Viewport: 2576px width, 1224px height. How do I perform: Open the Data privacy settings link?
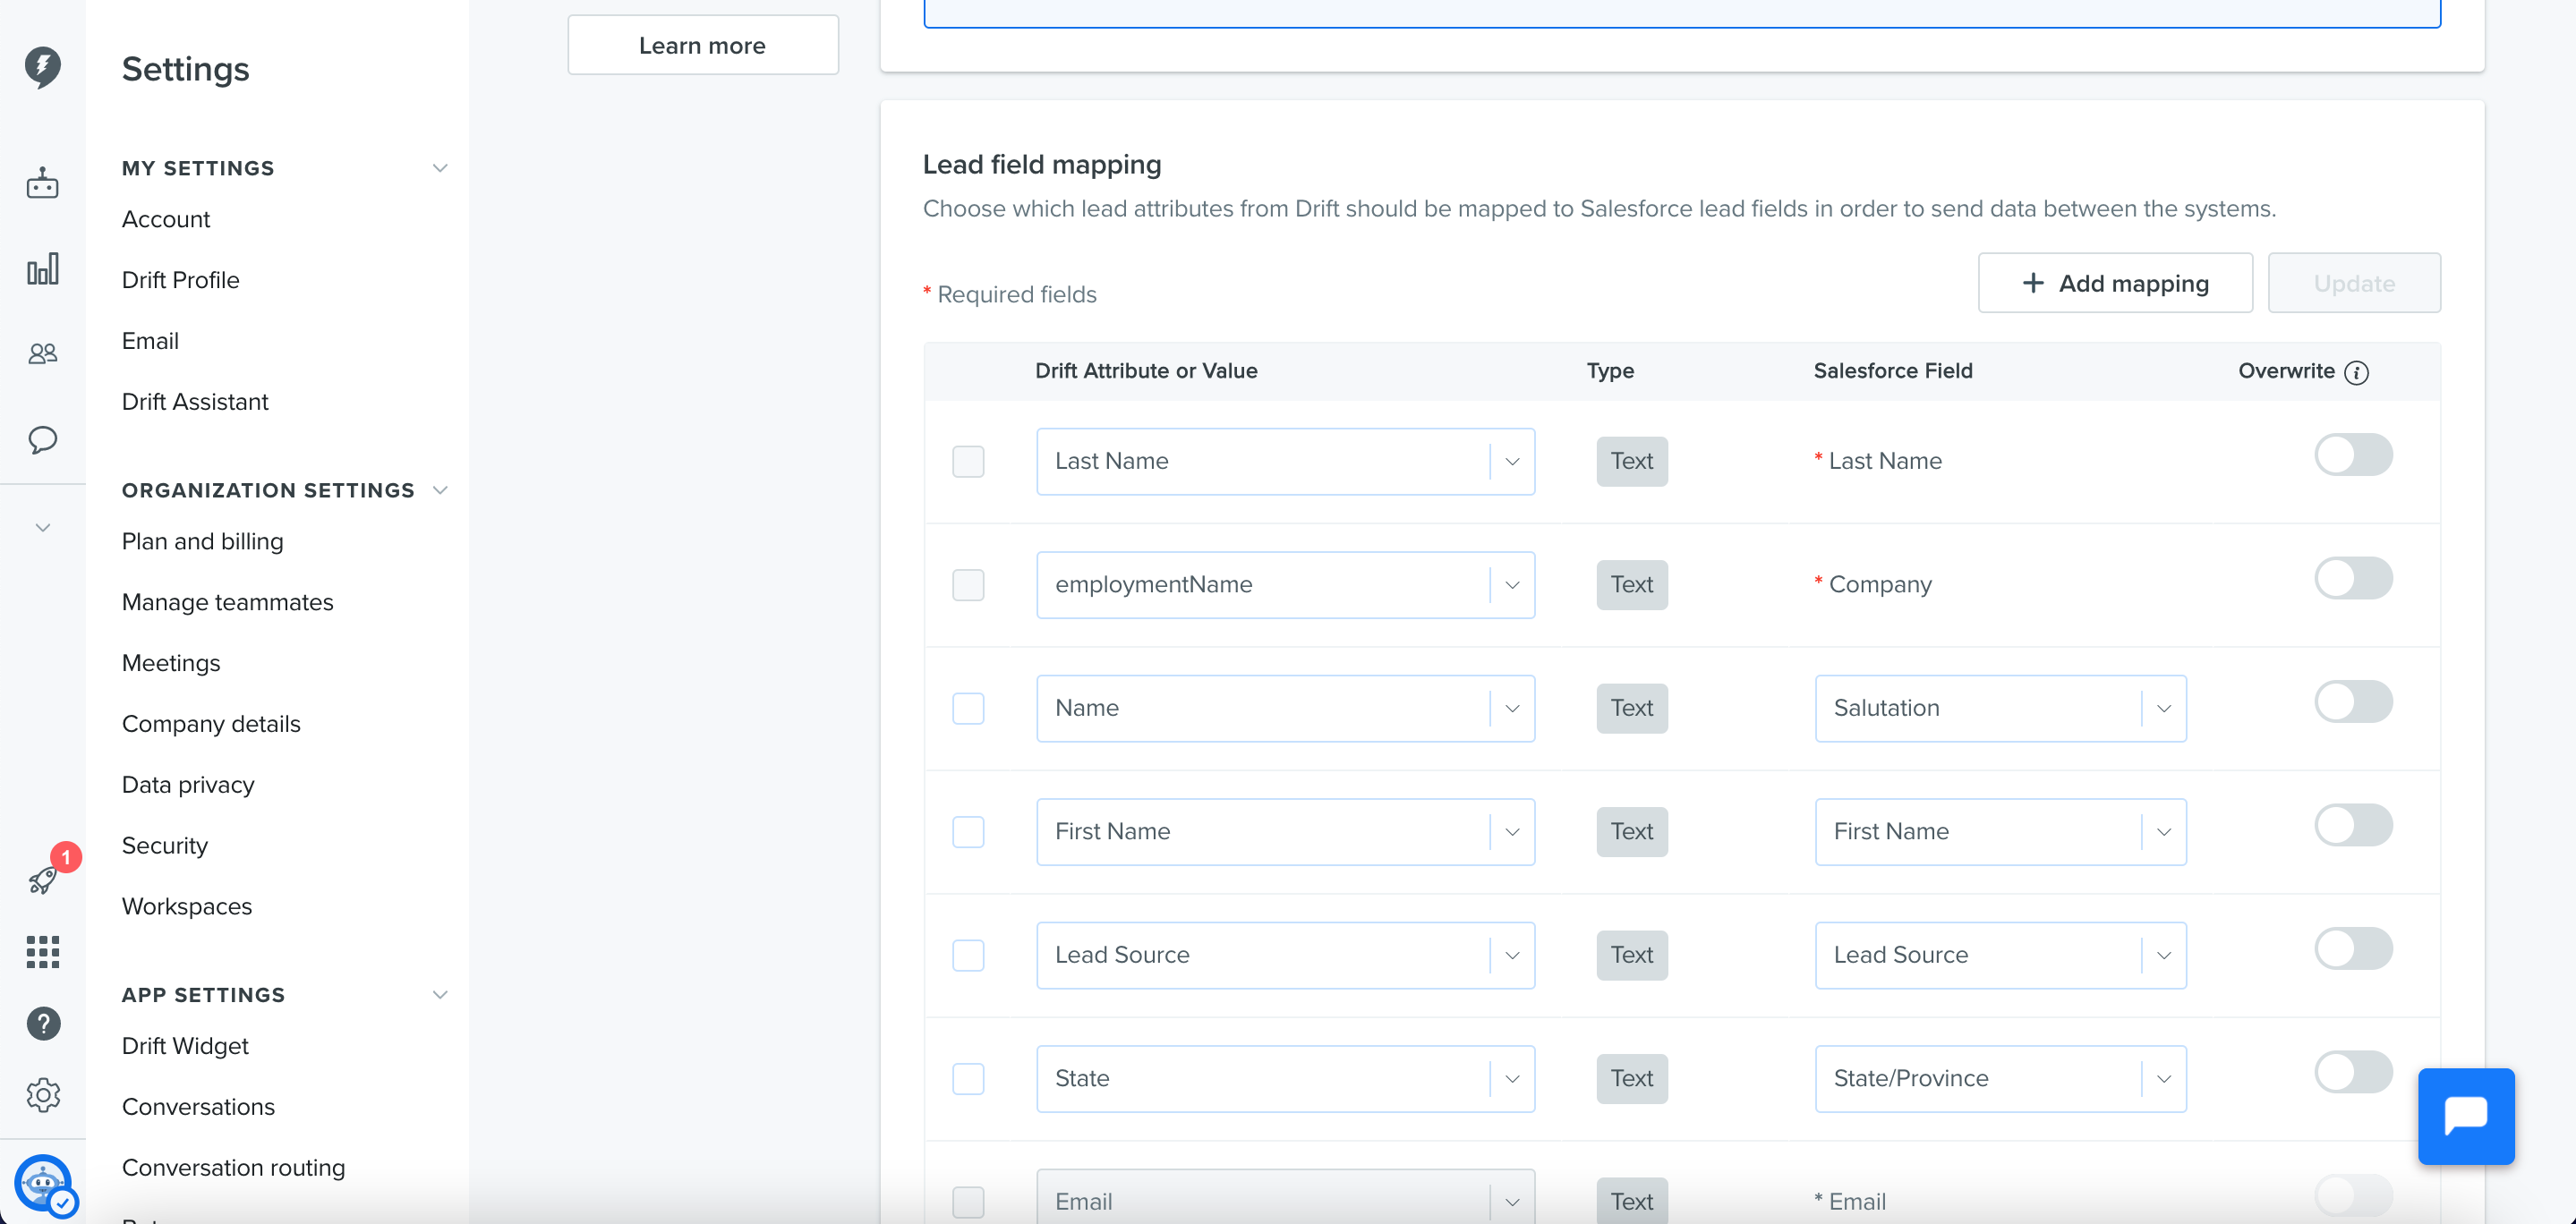click(x=188, y=784)
